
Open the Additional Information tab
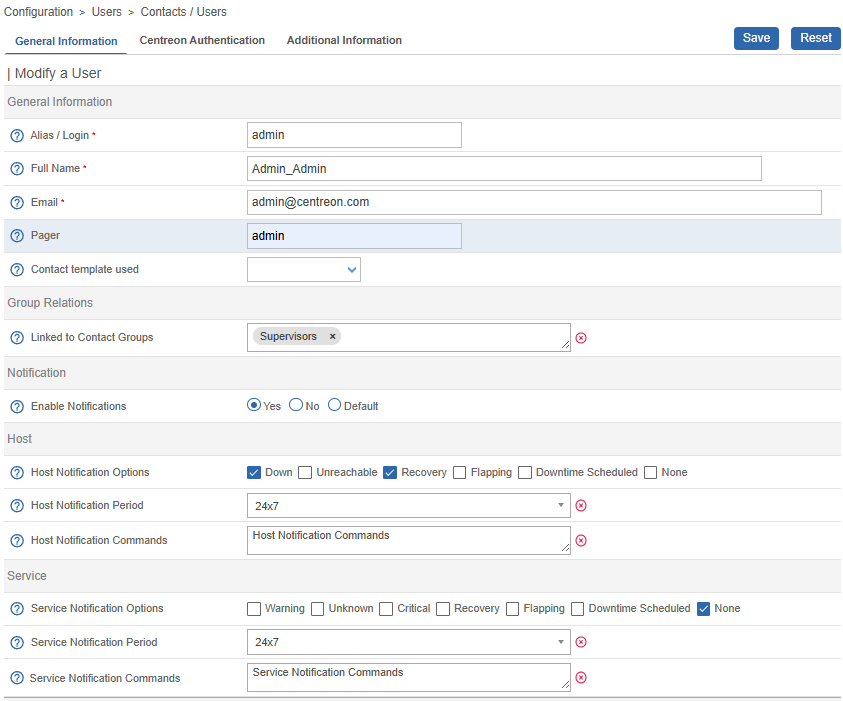(344, 41)
